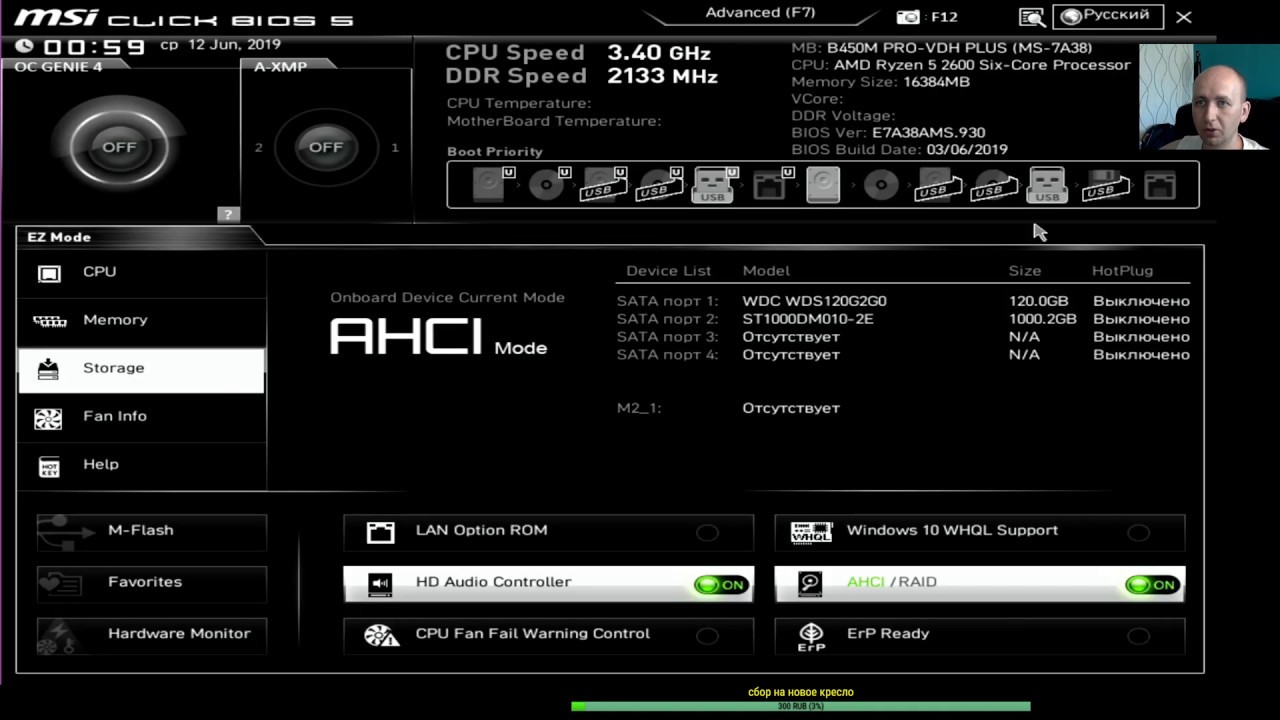Click the webcam overlay thumbnail
The image size is (1280, 720).
pos(1209,98)
